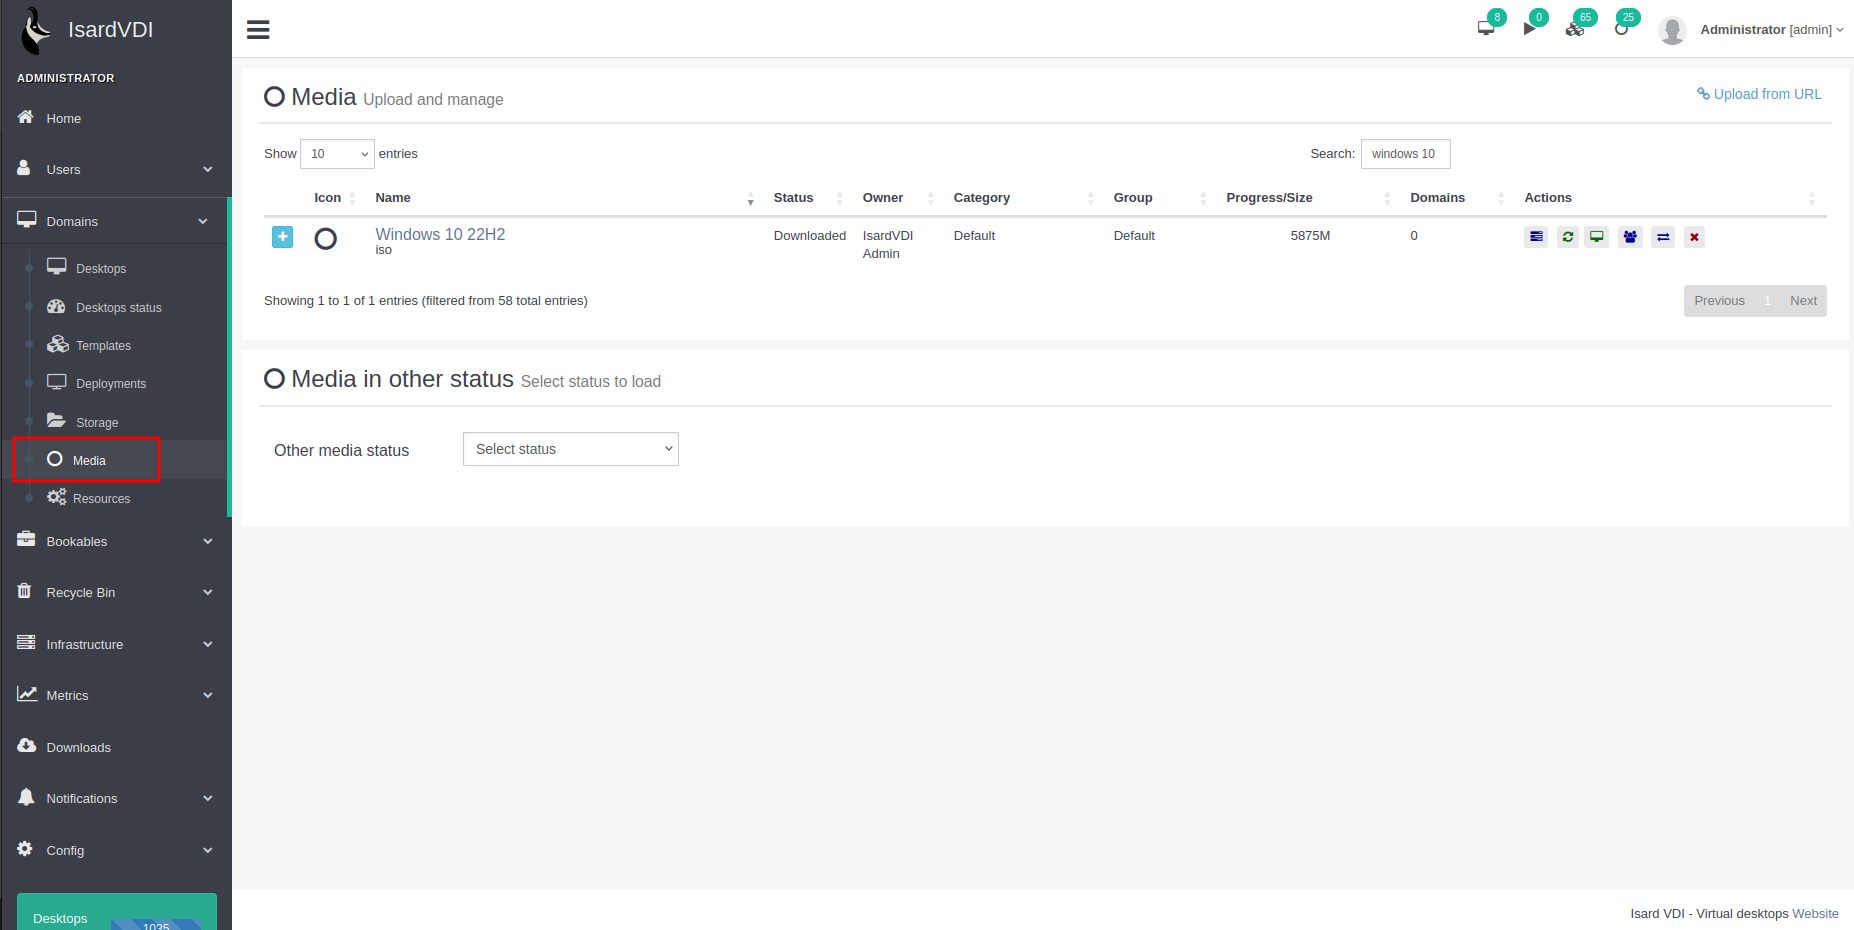Open the Select status dropdown

click(x=570, y=449)
